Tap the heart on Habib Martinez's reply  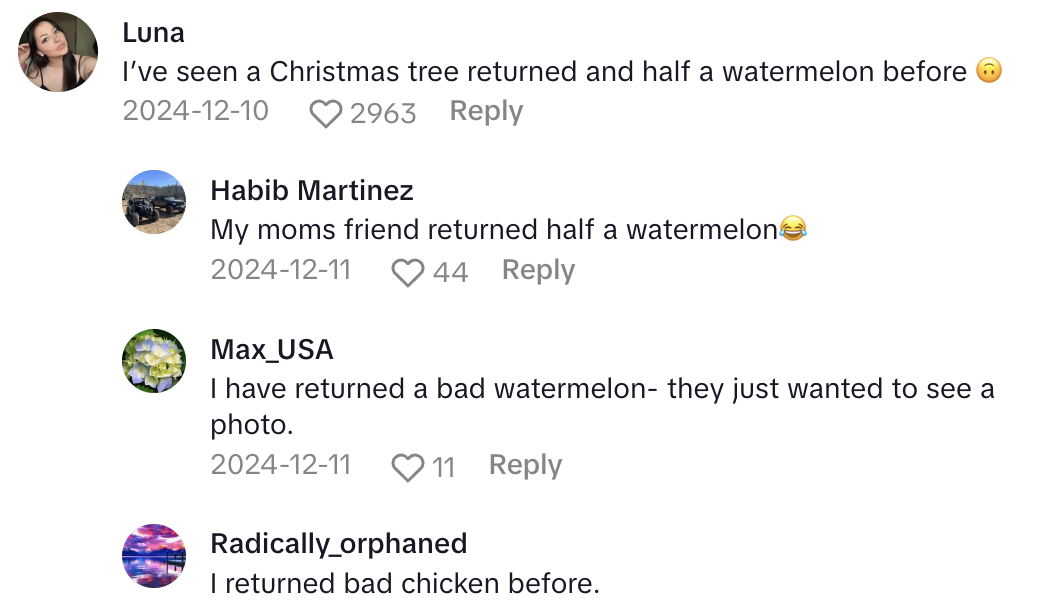pyautogui.click(x=407, y=272)
